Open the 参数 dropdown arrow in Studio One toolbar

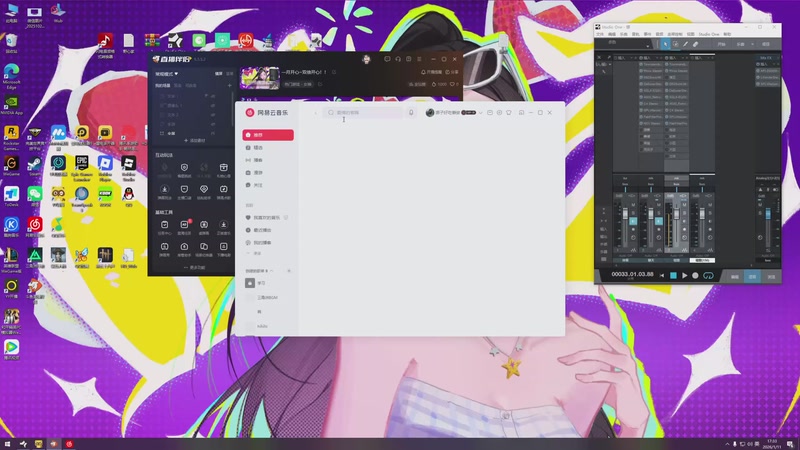pyautogui.click(x=648, y=46)
